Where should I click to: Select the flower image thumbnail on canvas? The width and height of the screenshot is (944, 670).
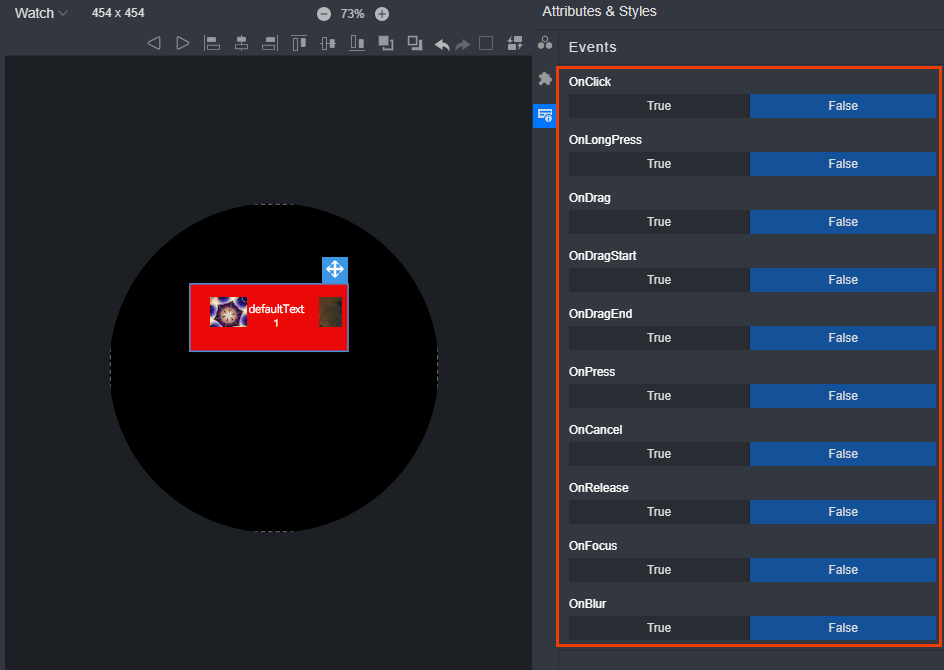tap(228, 312)
